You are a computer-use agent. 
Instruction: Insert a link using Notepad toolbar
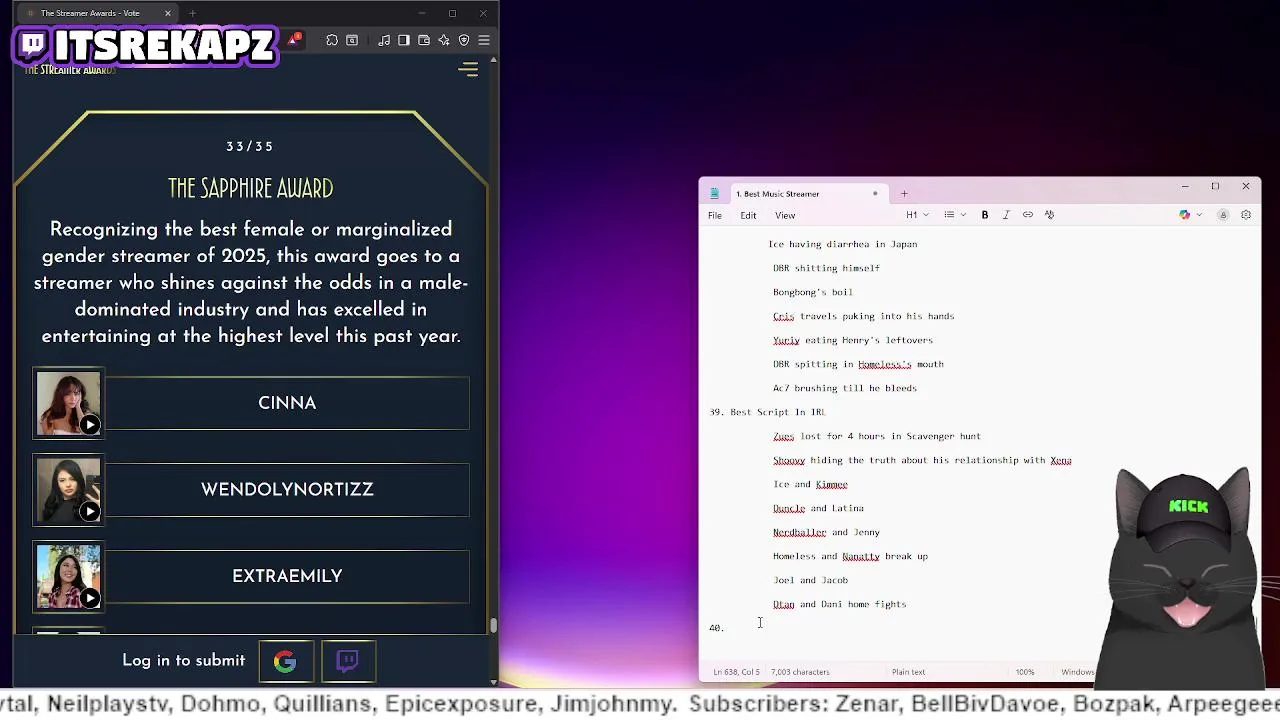[x=1028, y=215]
